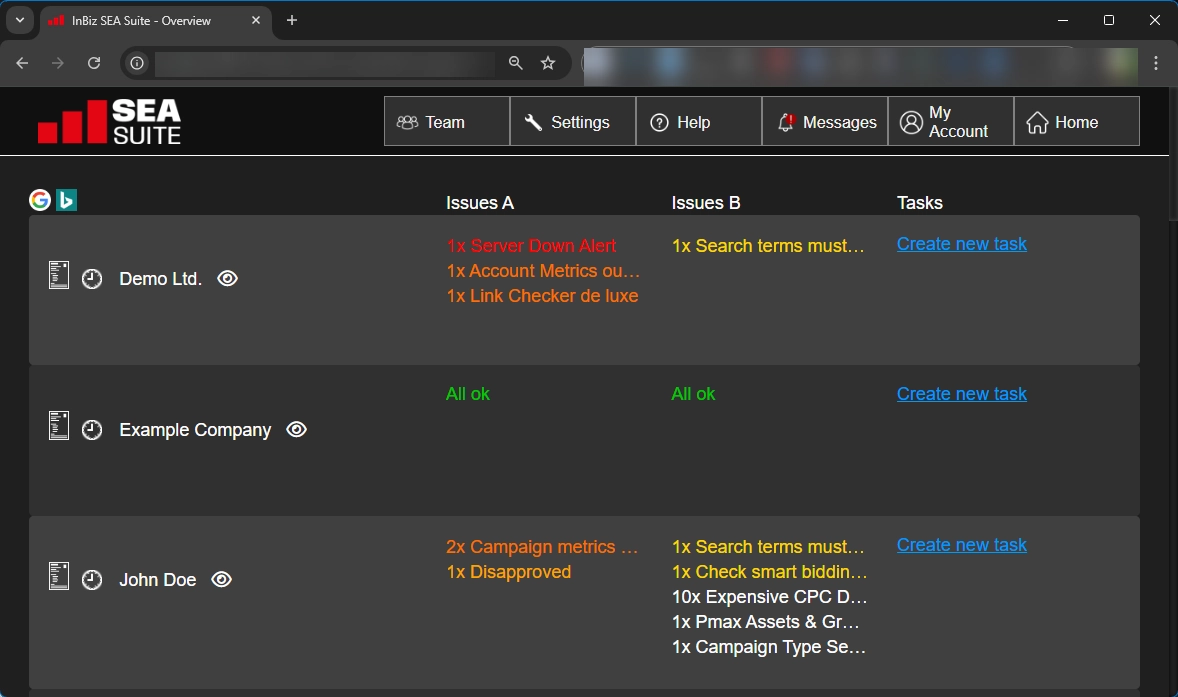Click the SEA Suite logo

(x=108, y=121)
